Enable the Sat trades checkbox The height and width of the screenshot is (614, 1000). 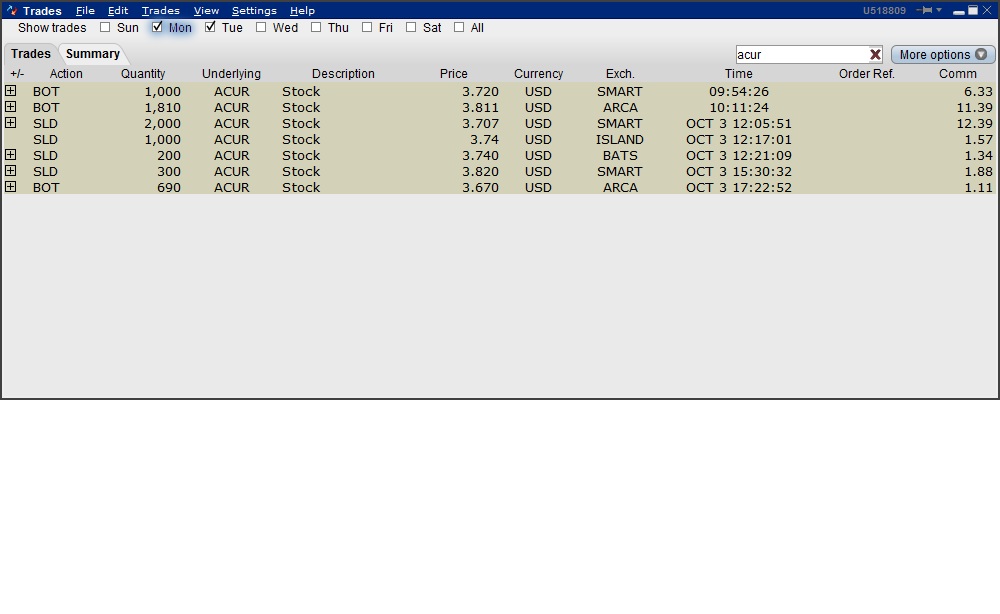pos(411,27)
